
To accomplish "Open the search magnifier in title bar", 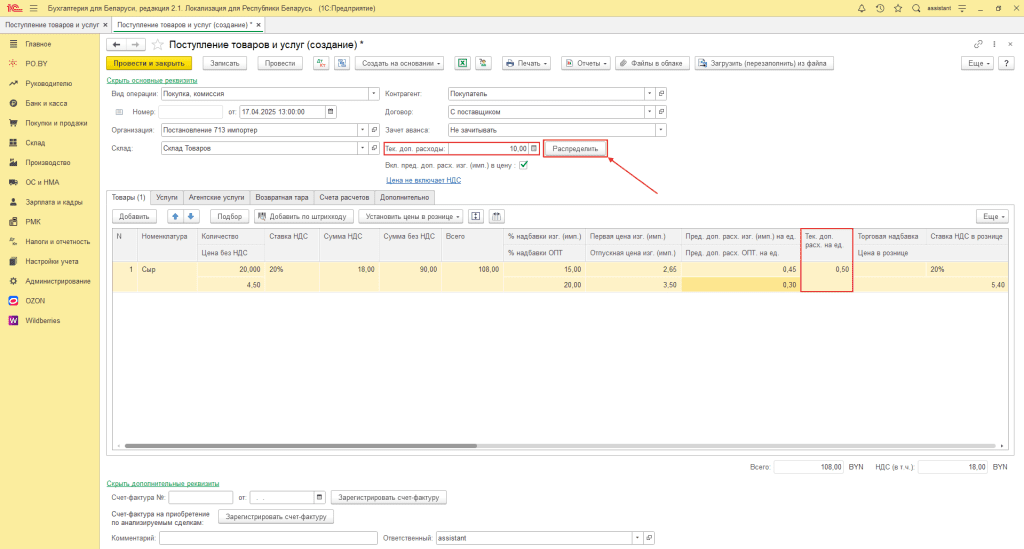I will pyautogui.click(x=916, y=8).
